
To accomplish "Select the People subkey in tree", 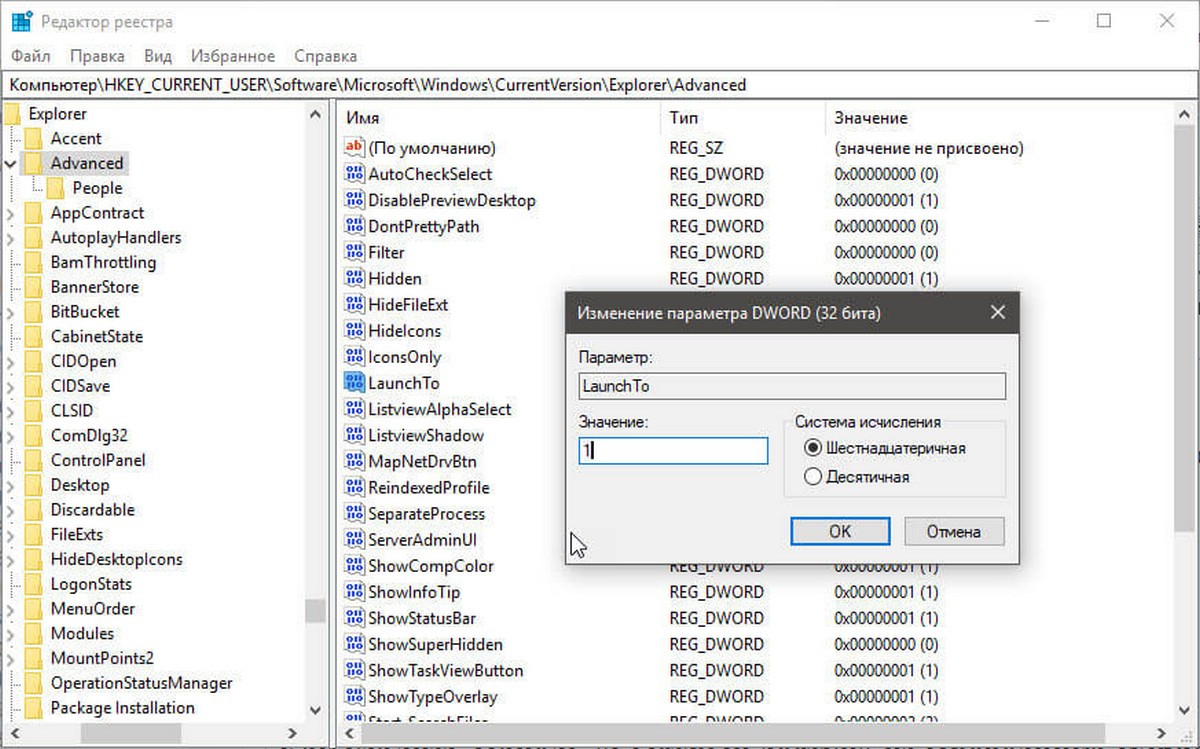I will coord(97,188).
